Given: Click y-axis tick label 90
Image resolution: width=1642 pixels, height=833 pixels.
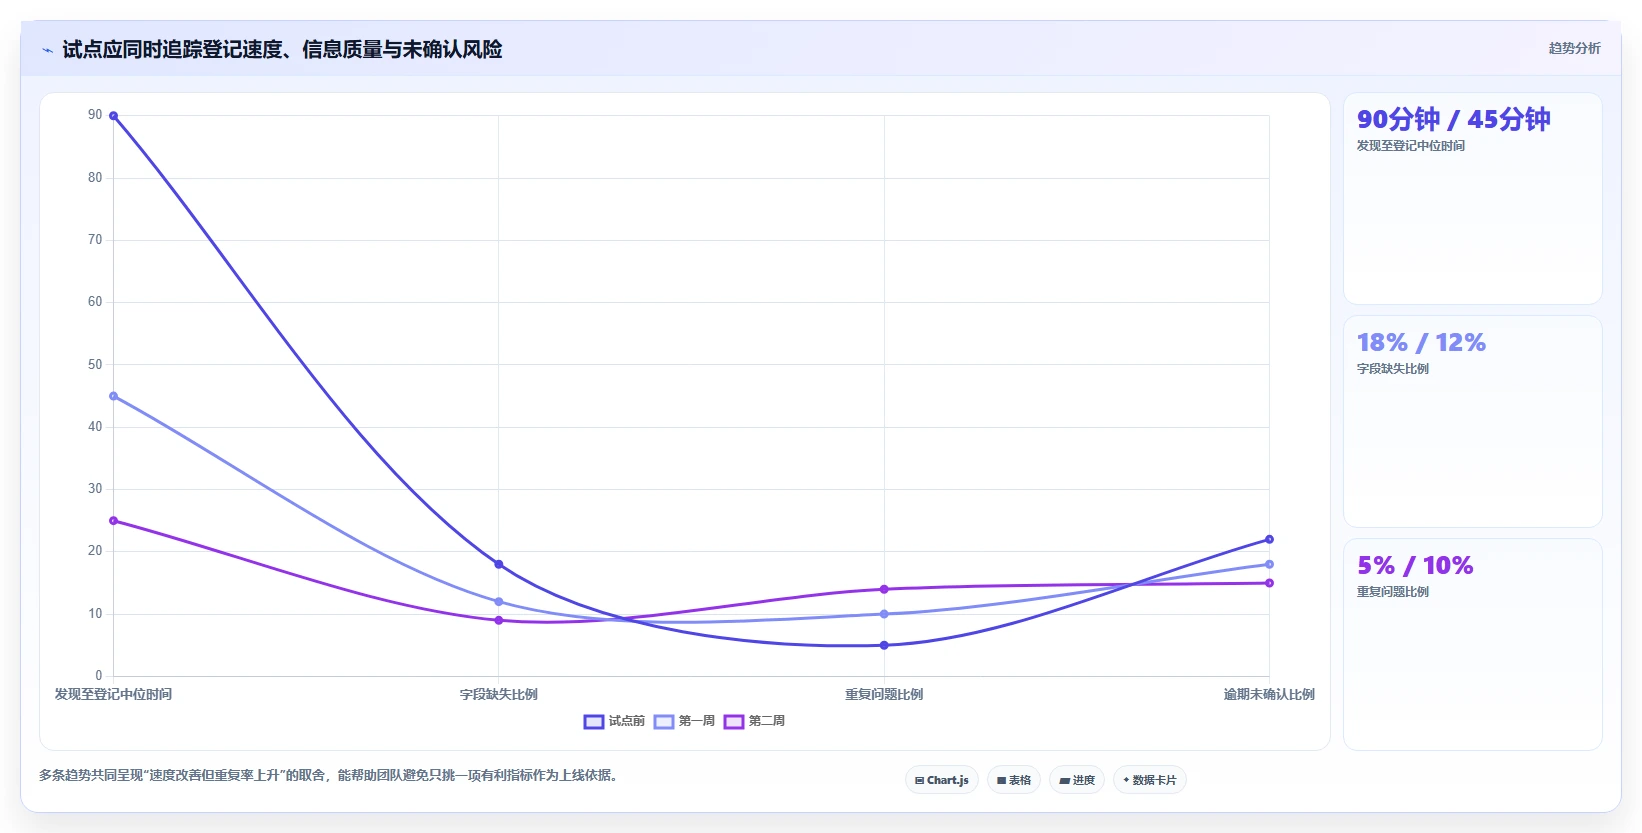Looking at the screenshot, I should click(95, 115).
